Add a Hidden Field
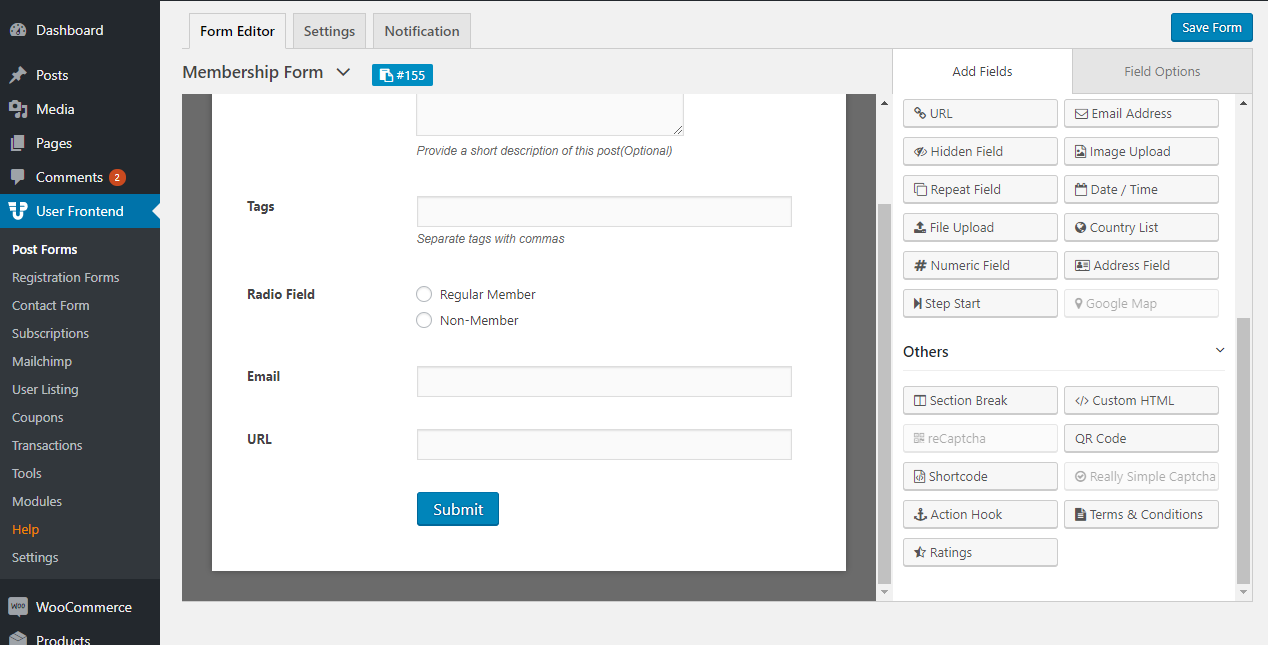1268x645 pixels. (980, 151)
